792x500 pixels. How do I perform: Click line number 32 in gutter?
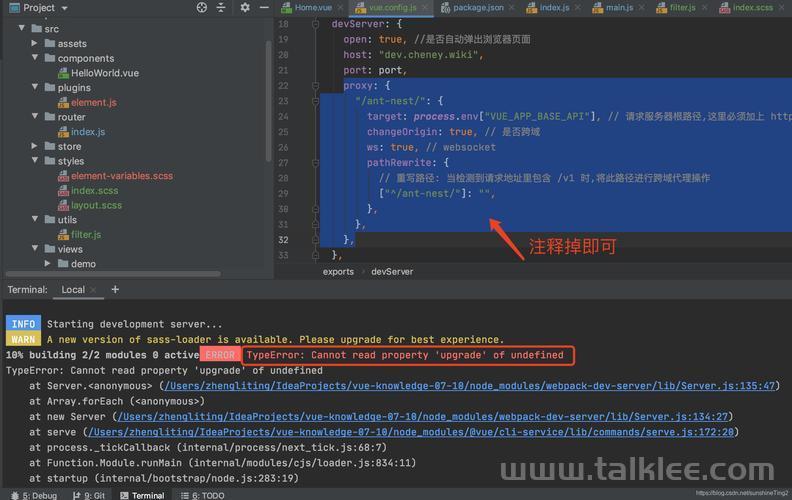(x=284, y=240)
